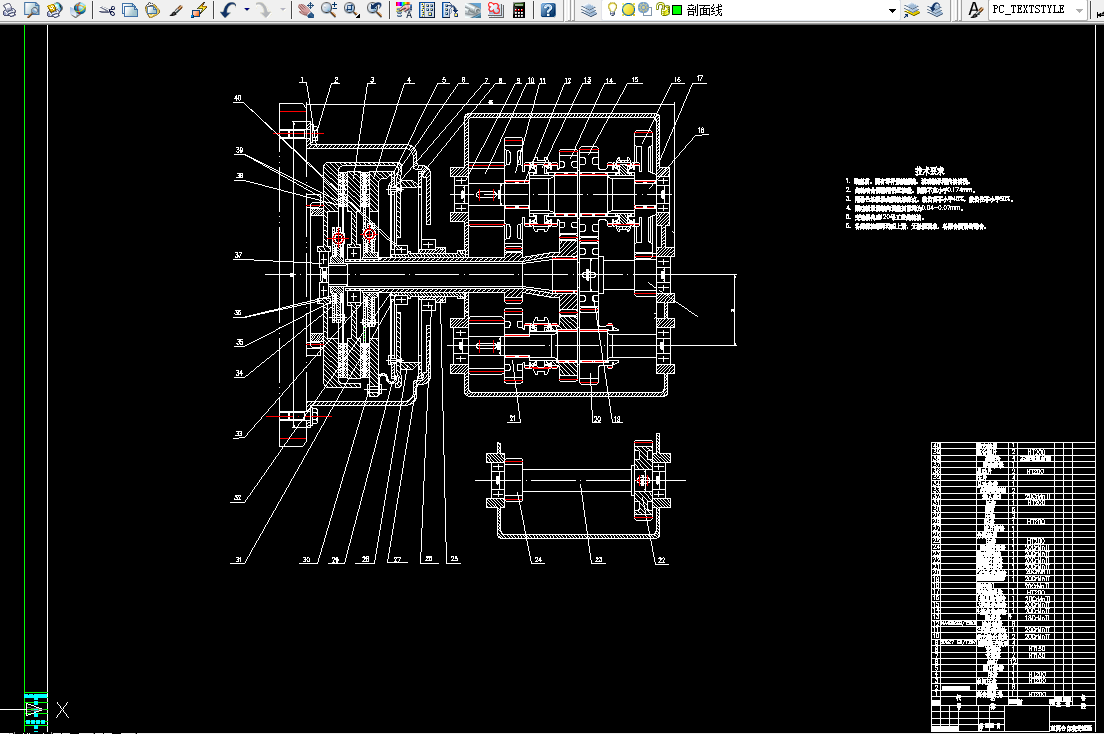
Task: Click the Layer Previous button
Action: (x=935, y=10)
